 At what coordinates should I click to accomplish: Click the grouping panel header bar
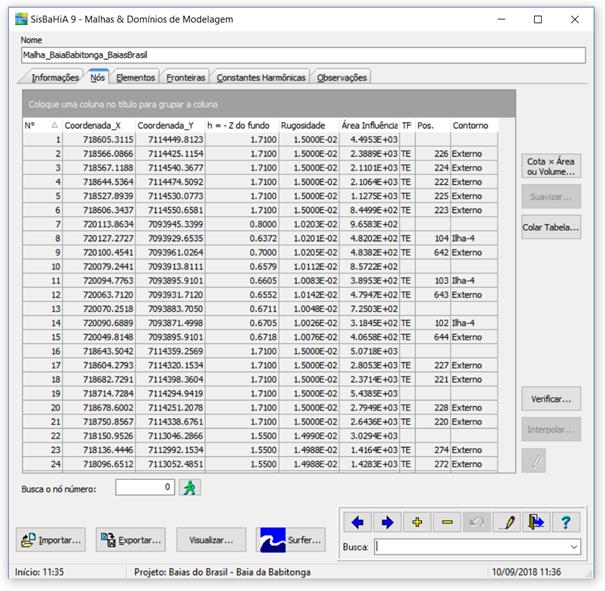click(269, 104)
